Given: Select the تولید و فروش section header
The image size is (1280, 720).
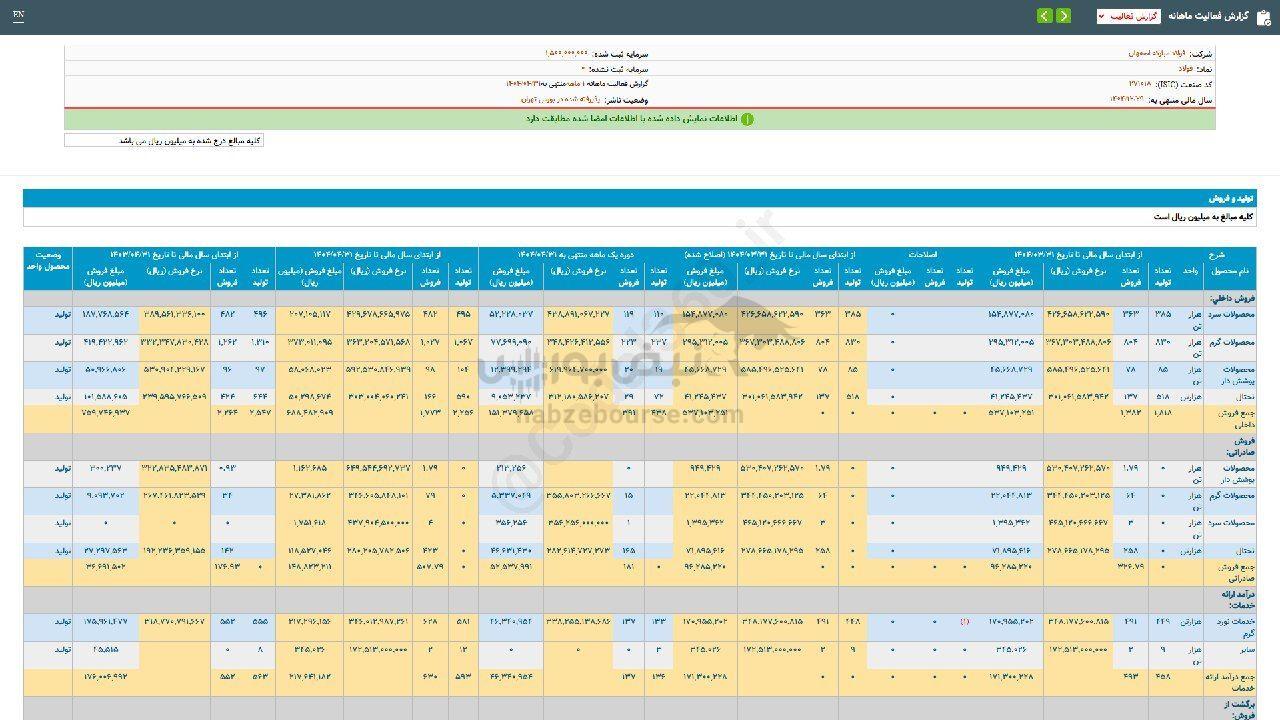Looking at the screenshot, I should tap(1236, 199).
